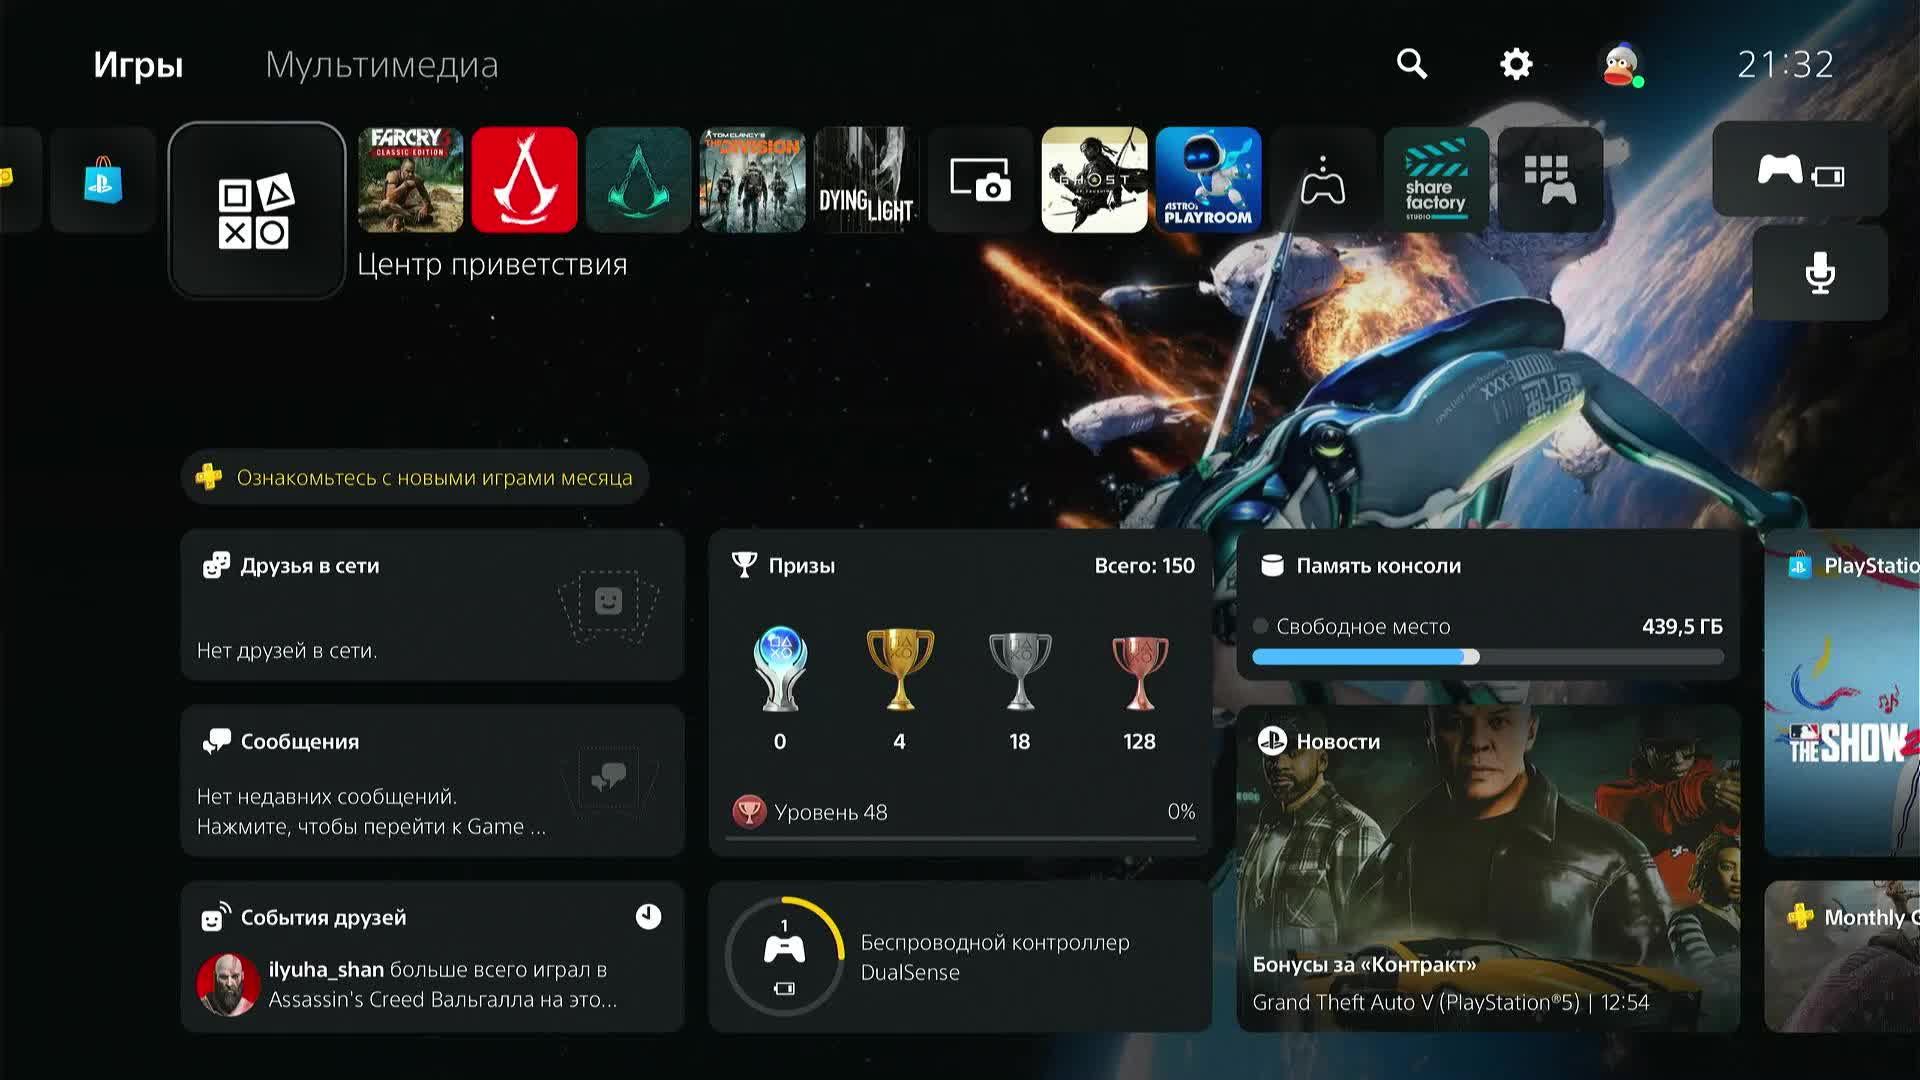The height and width of the screenshot is (1080, 1920).
Task: Launch Assassin's Creed Valhalla green tile
Action: (x=638, y=180)
